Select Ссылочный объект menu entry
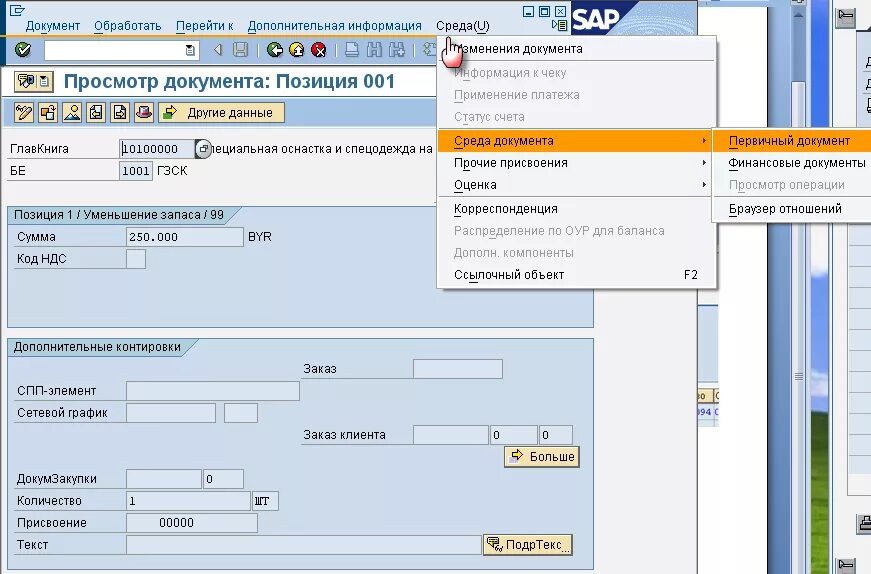Screen dimensions: 871x574 (577, 275)
